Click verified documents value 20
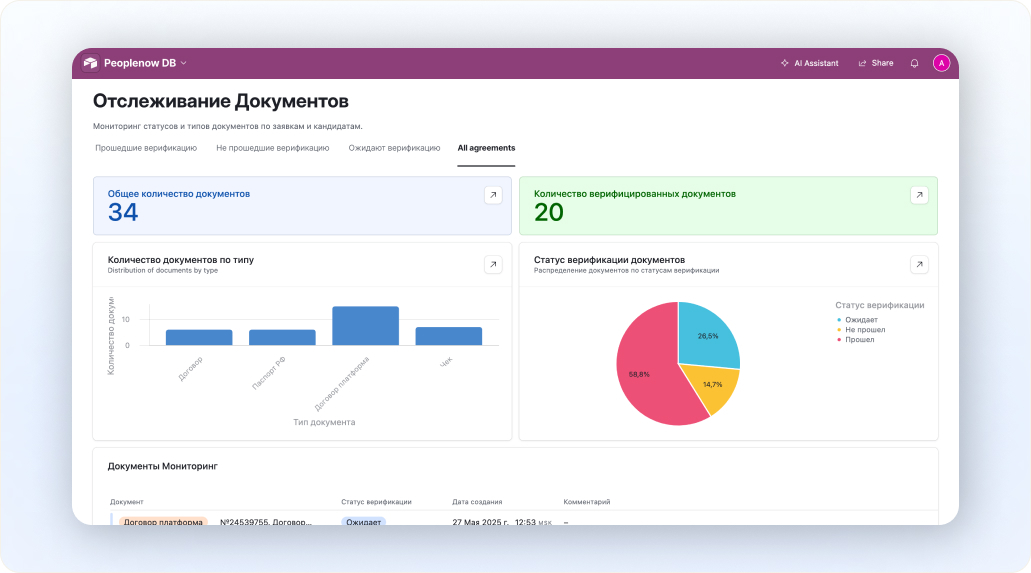 click(549, 212)
